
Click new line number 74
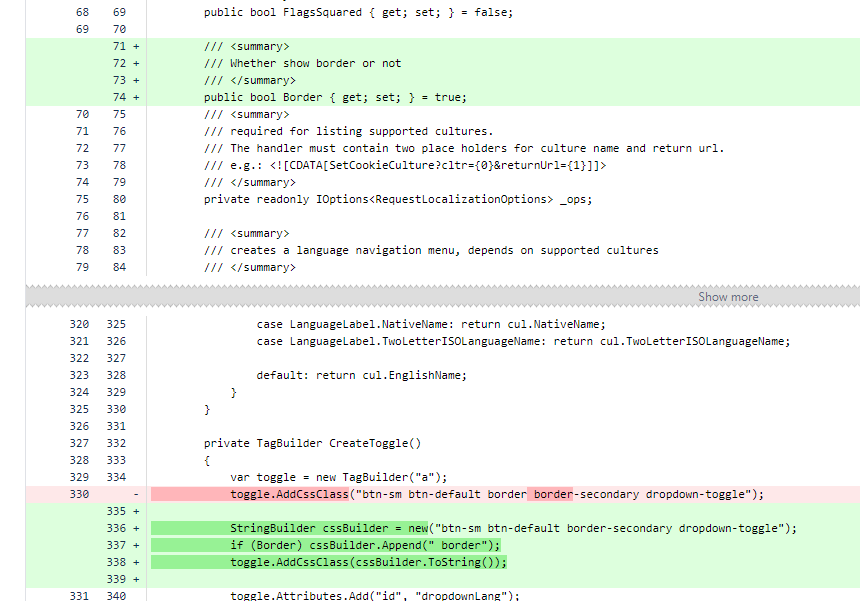[x=119, y=97]
